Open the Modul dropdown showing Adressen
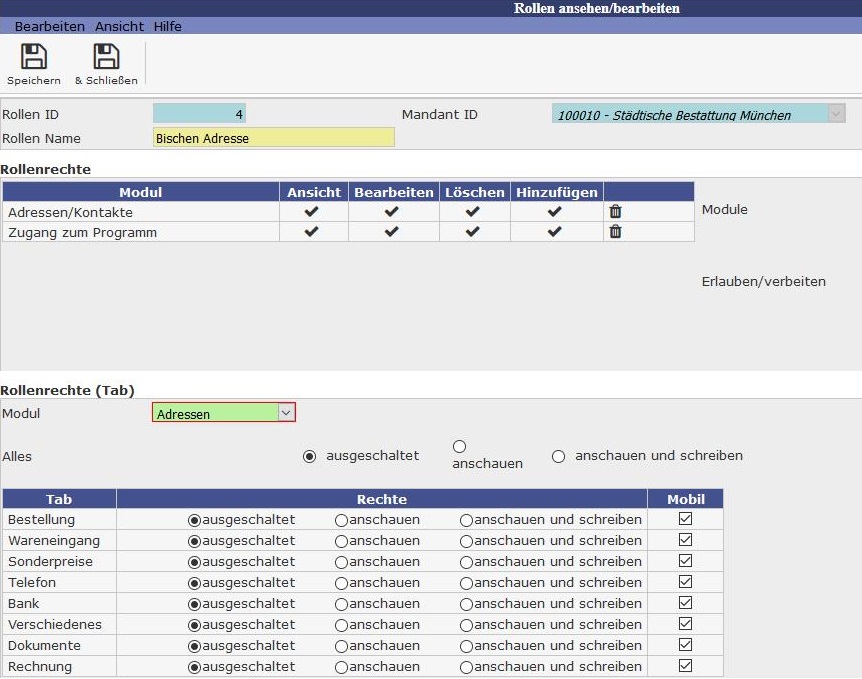The image size is (862, 679). [285, 413]
